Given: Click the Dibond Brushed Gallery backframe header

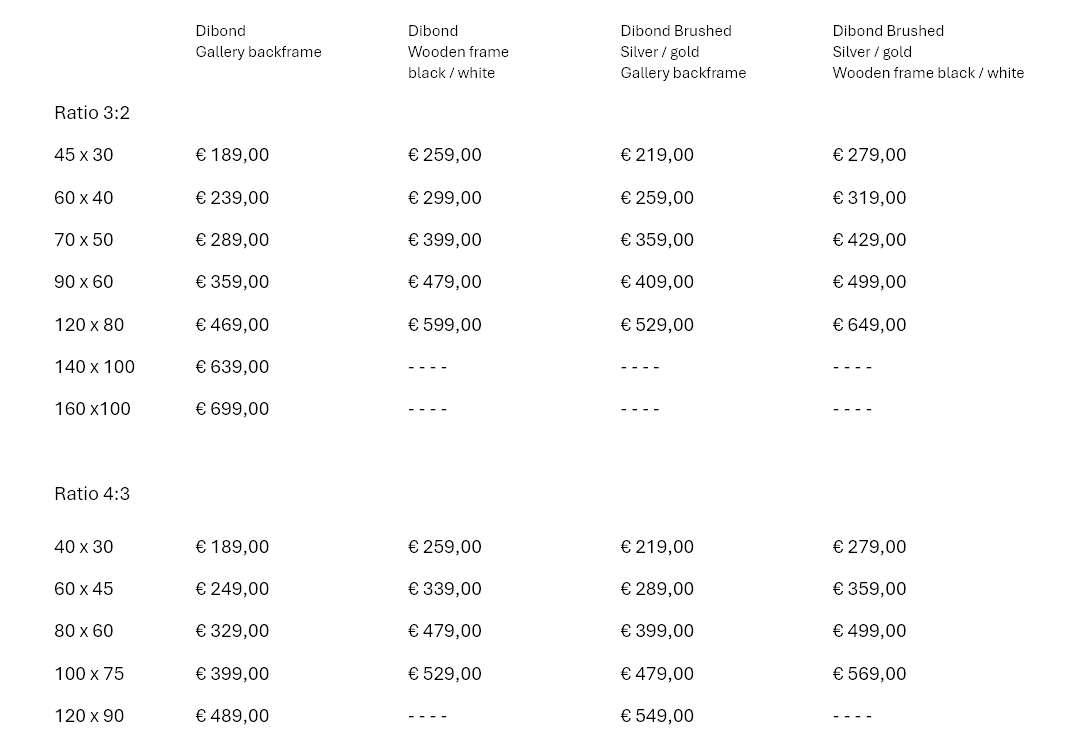Looking at the screenshot, I should click(683, 52).
